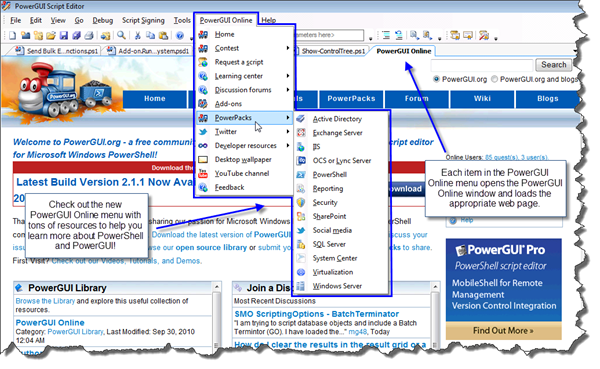Click the Print toolbar icon
The image size is (600, 369).
(x=89, y=36)
